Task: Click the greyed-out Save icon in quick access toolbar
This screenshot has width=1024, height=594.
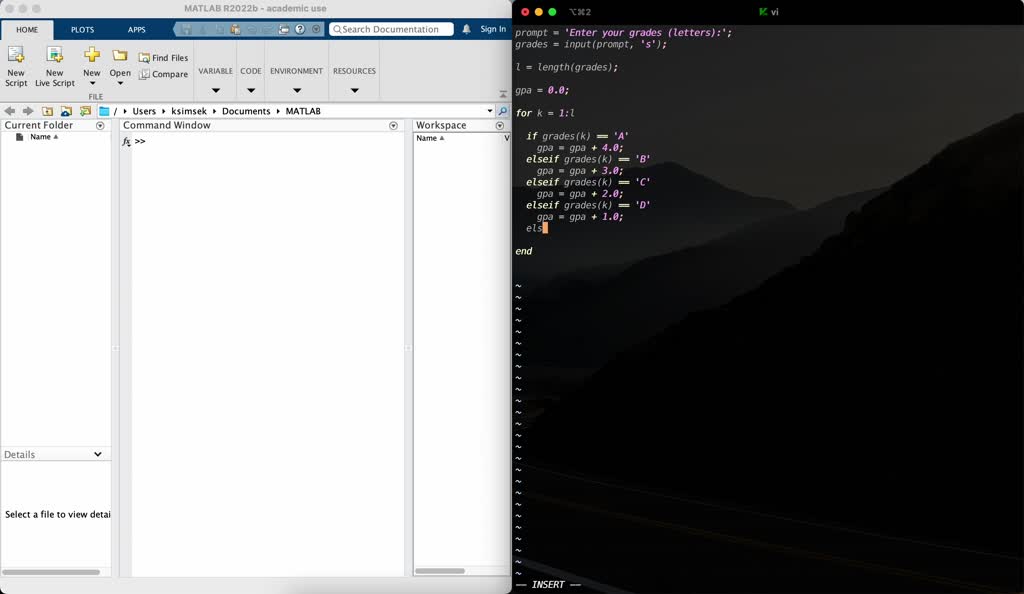Action: point(187,29)
